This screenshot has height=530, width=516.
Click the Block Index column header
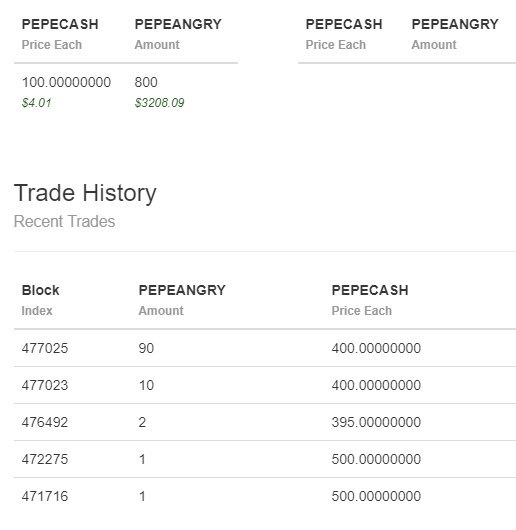[x=41, y=300]
